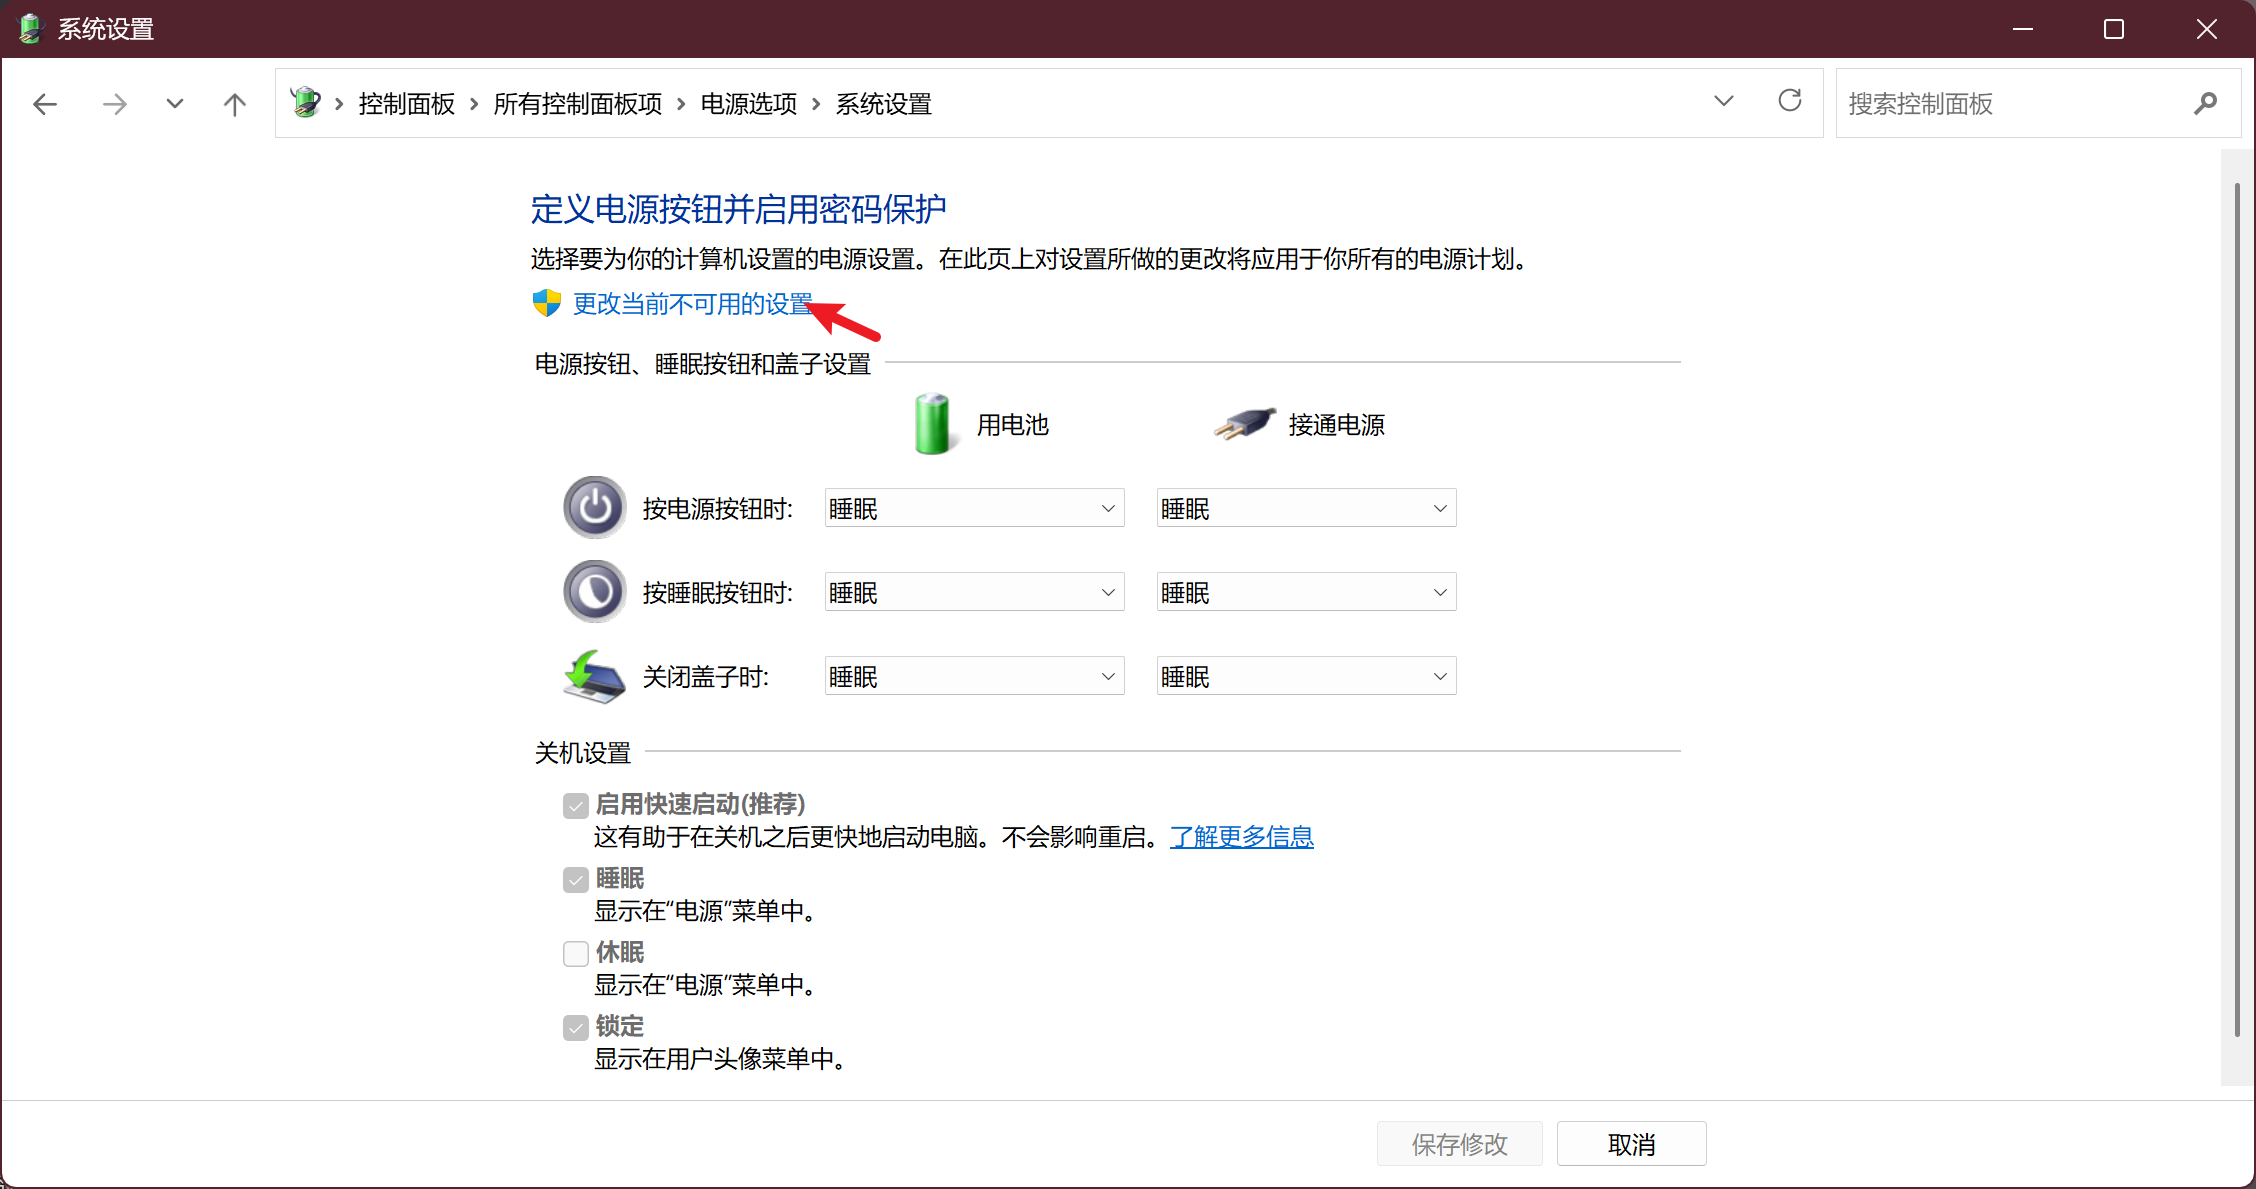Toggle the fast startup checkbox
Image resolution: width=2256 pixels, height=1189 pixels.
pos(576,805)
